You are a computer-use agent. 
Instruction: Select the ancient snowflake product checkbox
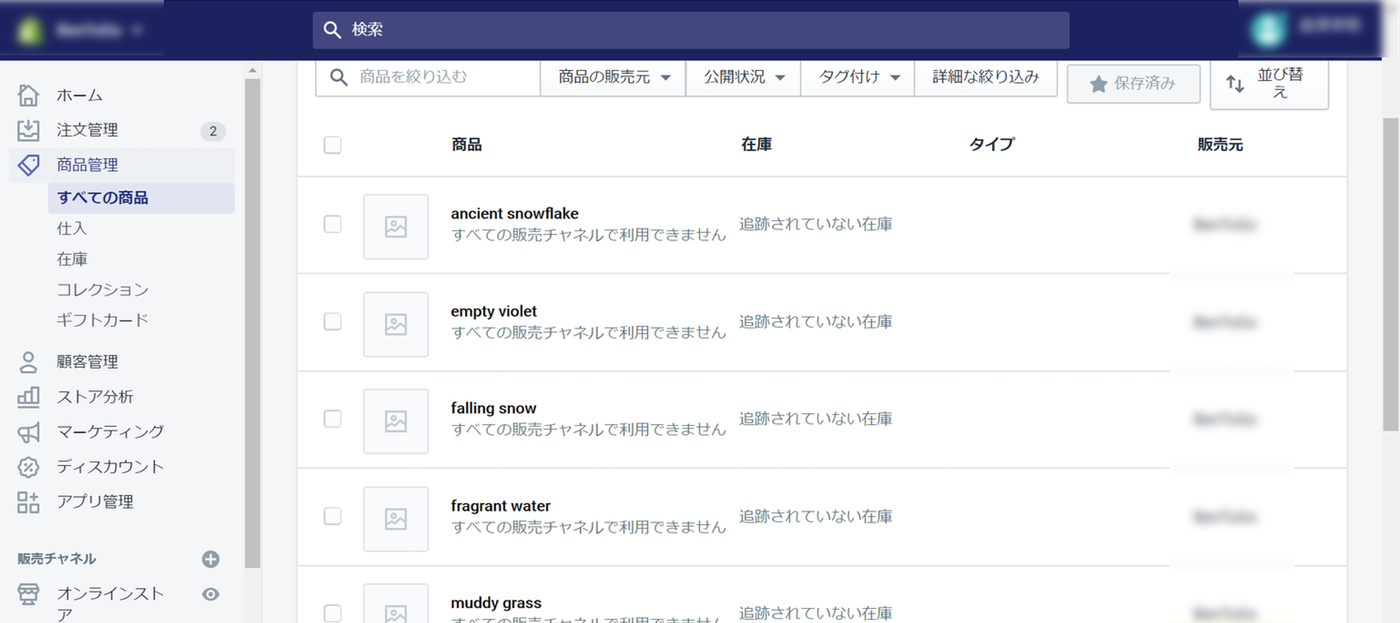[333, 224]
